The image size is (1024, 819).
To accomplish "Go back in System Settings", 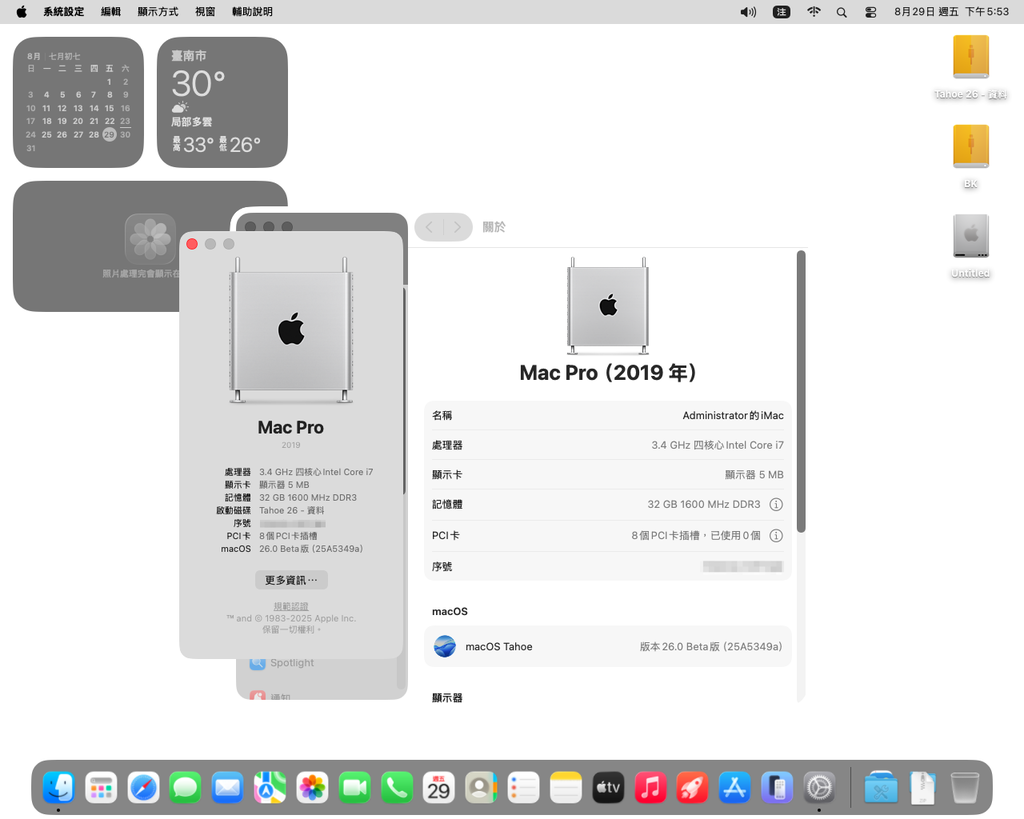I will (x=429, y=227).
